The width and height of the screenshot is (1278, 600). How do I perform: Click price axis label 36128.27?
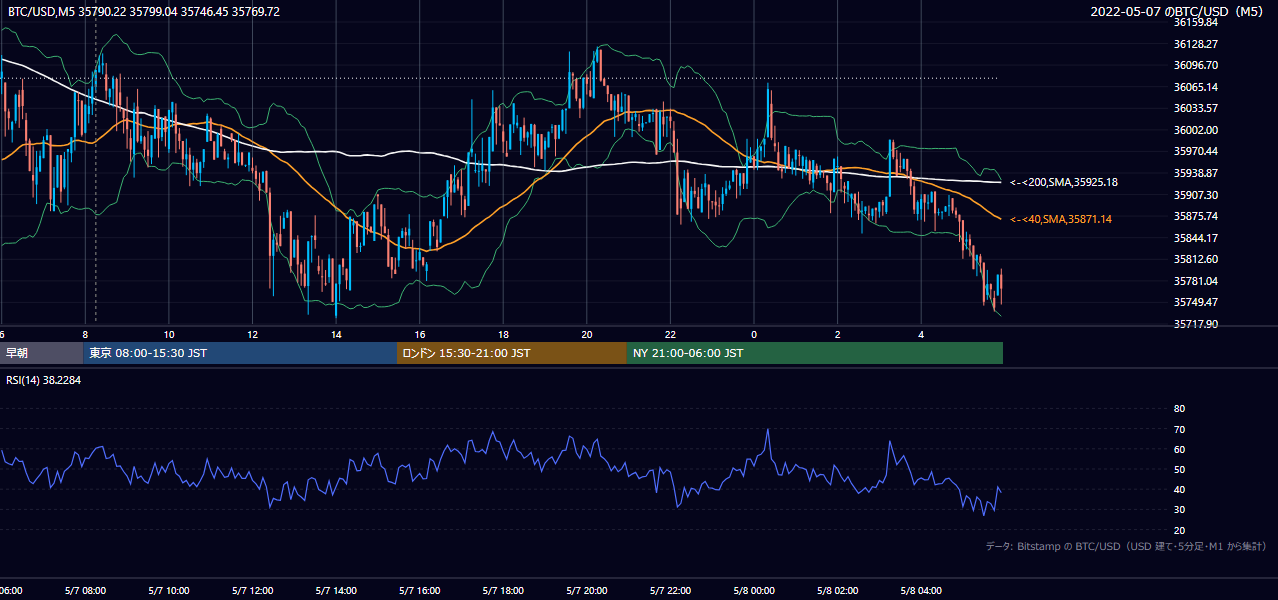[1195, 44]
